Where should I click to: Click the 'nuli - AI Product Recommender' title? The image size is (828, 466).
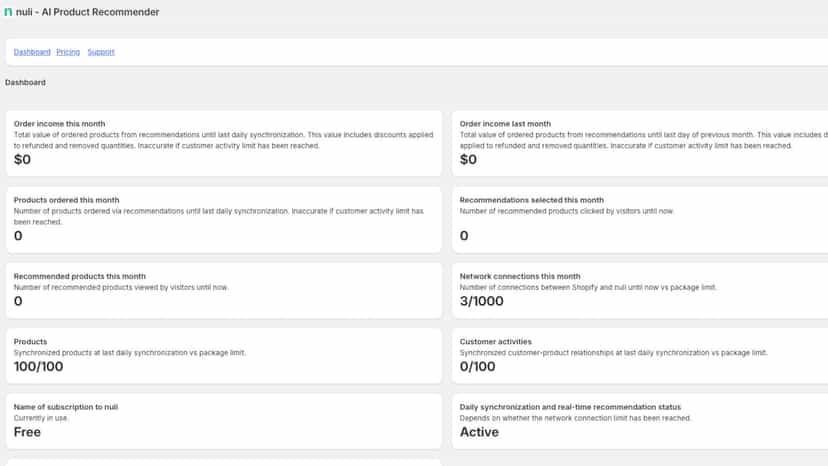[x=88, y=12]
